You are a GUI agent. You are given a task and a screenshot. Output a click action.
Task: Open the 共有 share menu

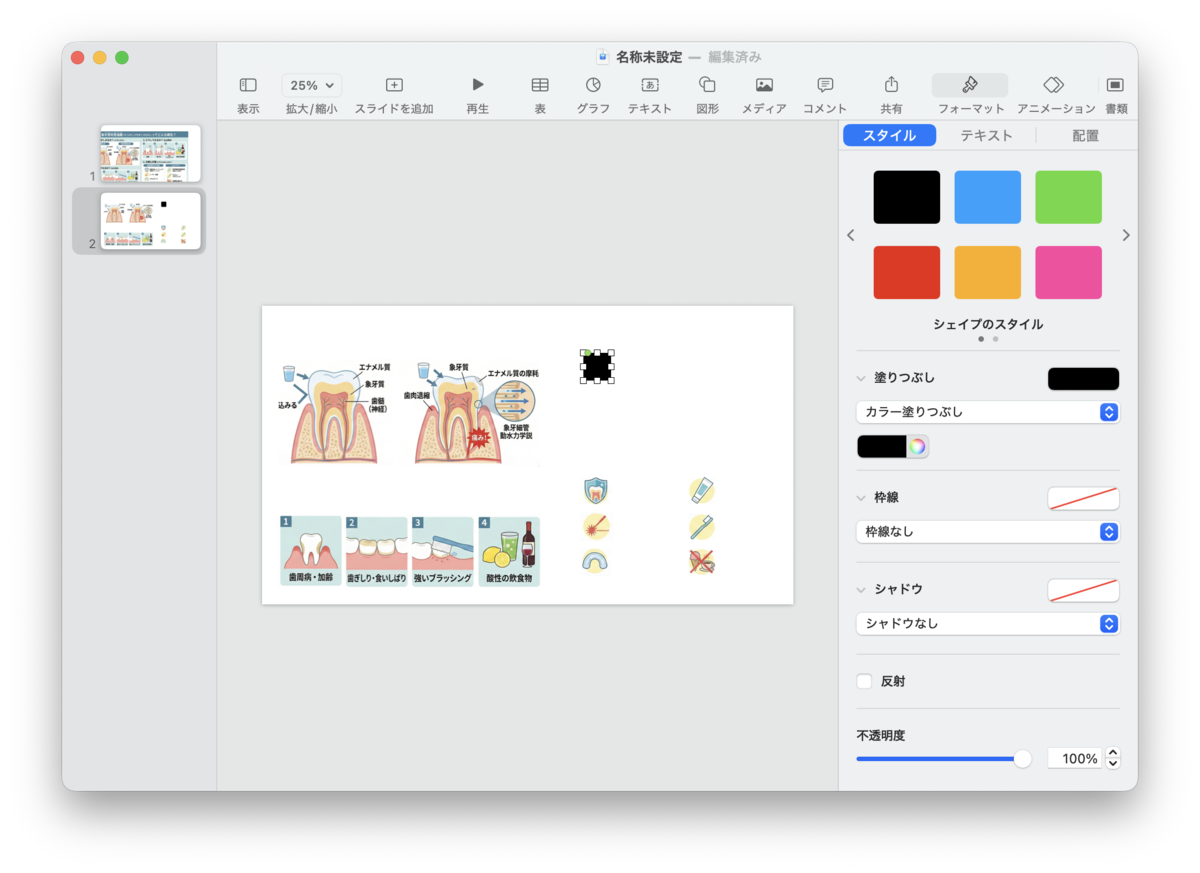(892, 86)
